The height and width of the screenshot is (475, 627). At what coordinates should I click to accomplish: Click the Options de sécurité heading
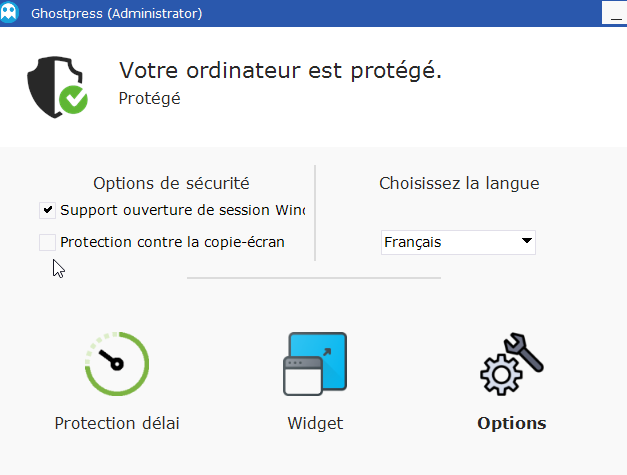(x=171, y=183)
